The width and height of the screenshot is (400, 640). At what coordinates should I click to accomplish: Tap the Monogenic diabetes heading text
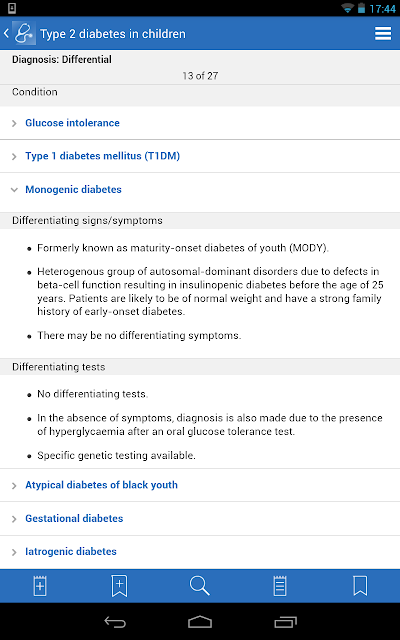coord(73,189)
